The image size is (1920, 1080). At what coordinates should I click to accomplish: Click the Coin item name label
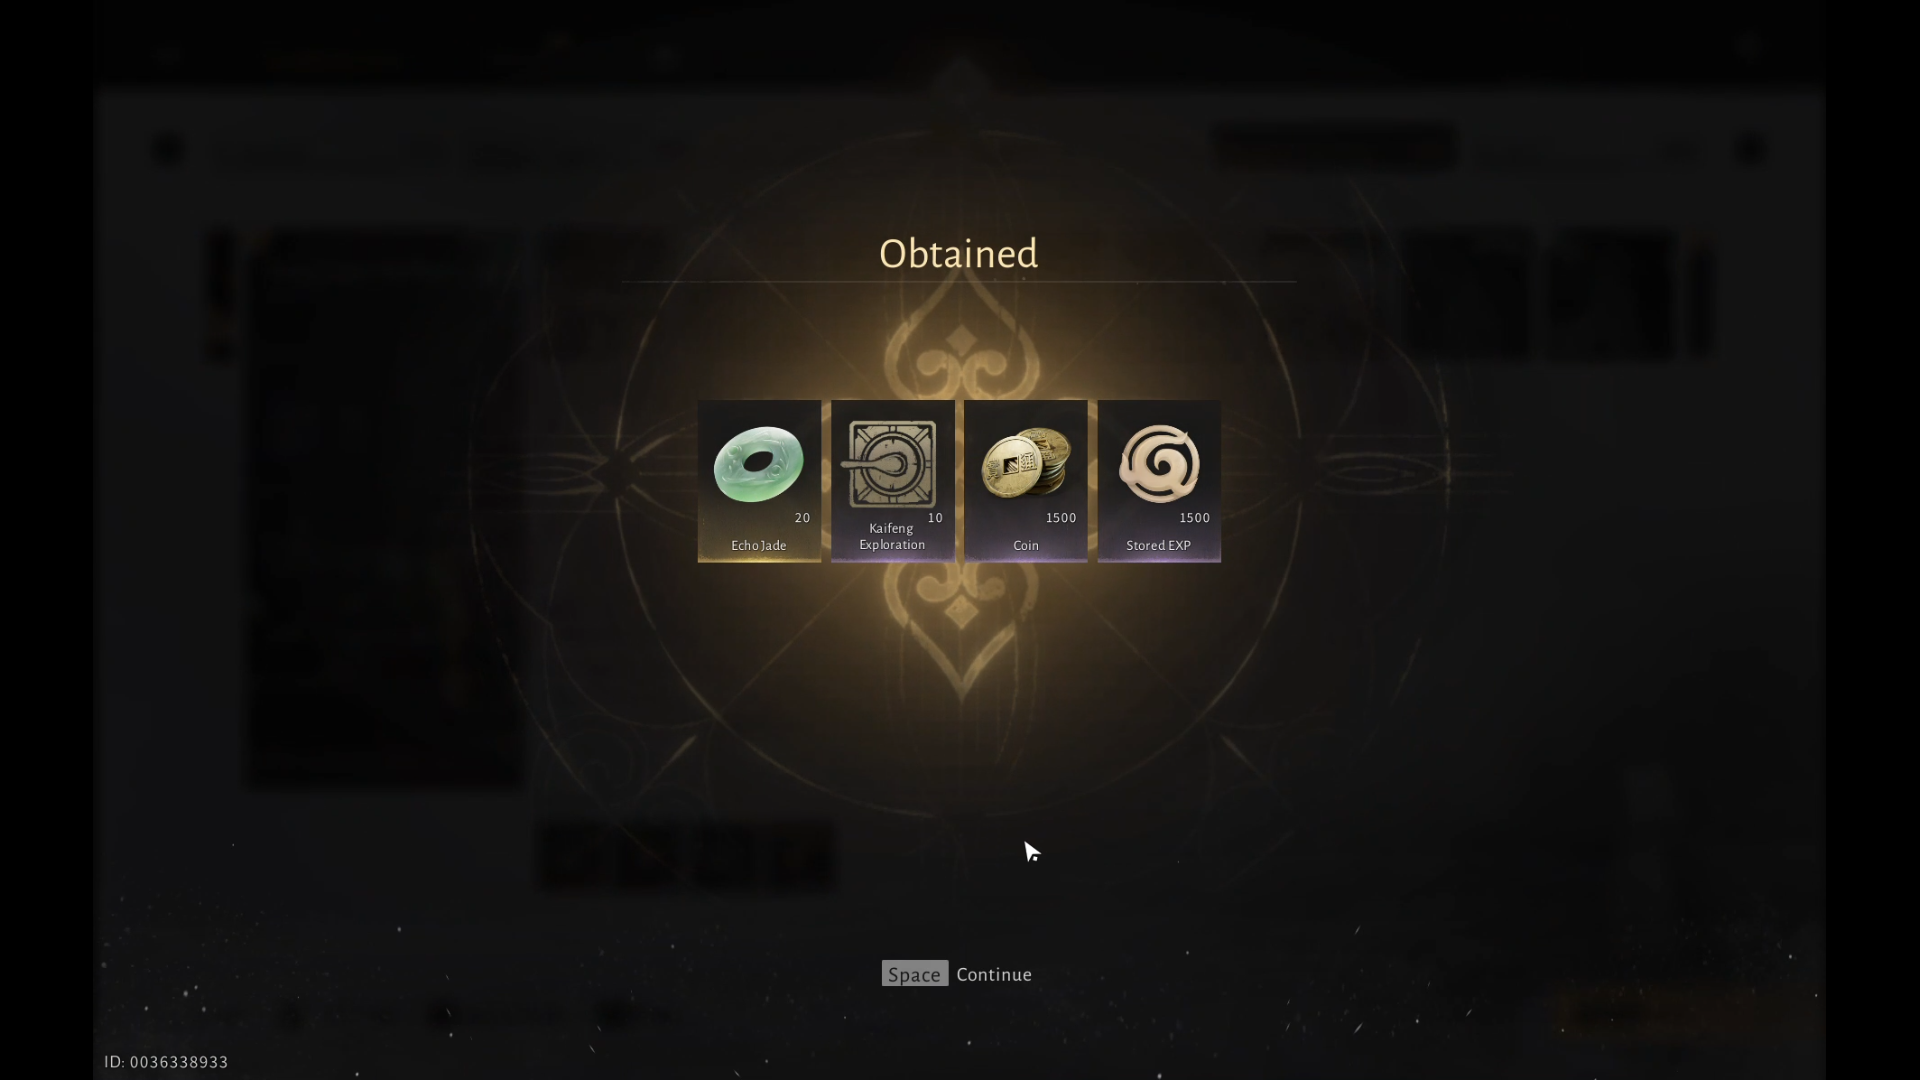1026,546
